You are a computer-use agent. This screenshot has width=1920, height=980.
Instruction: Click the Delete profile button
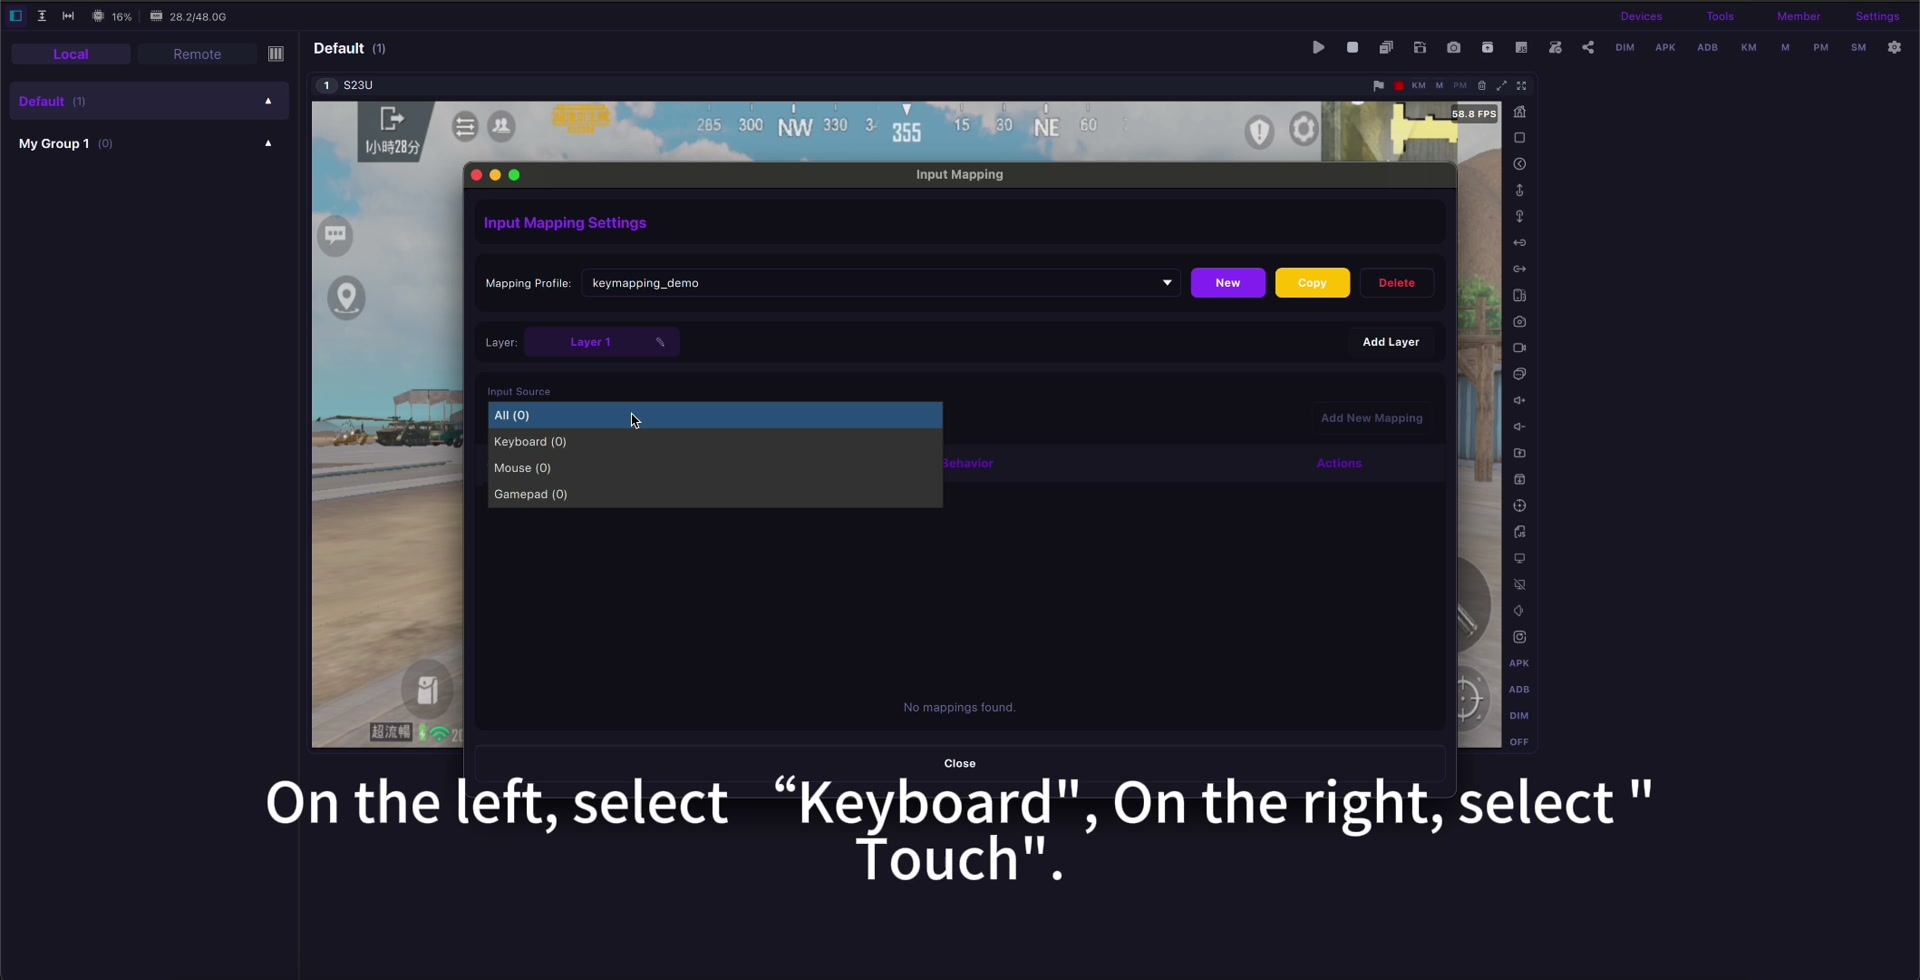[x=1397, y=283]
